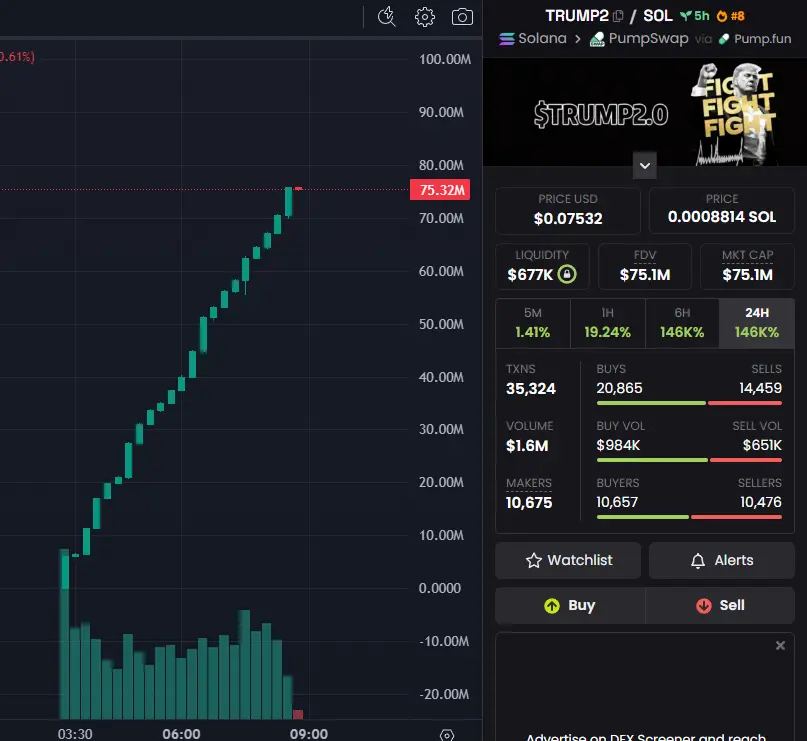Add token to Watchlist
Image resolution: width=807 pixels, height=741 pixels.
tap(568, 560)
